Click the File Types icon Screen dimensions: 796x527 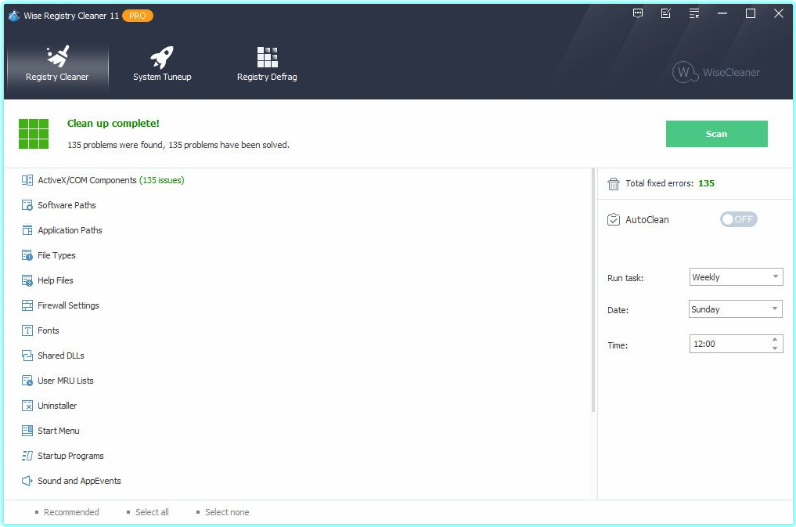click(27, 255)
